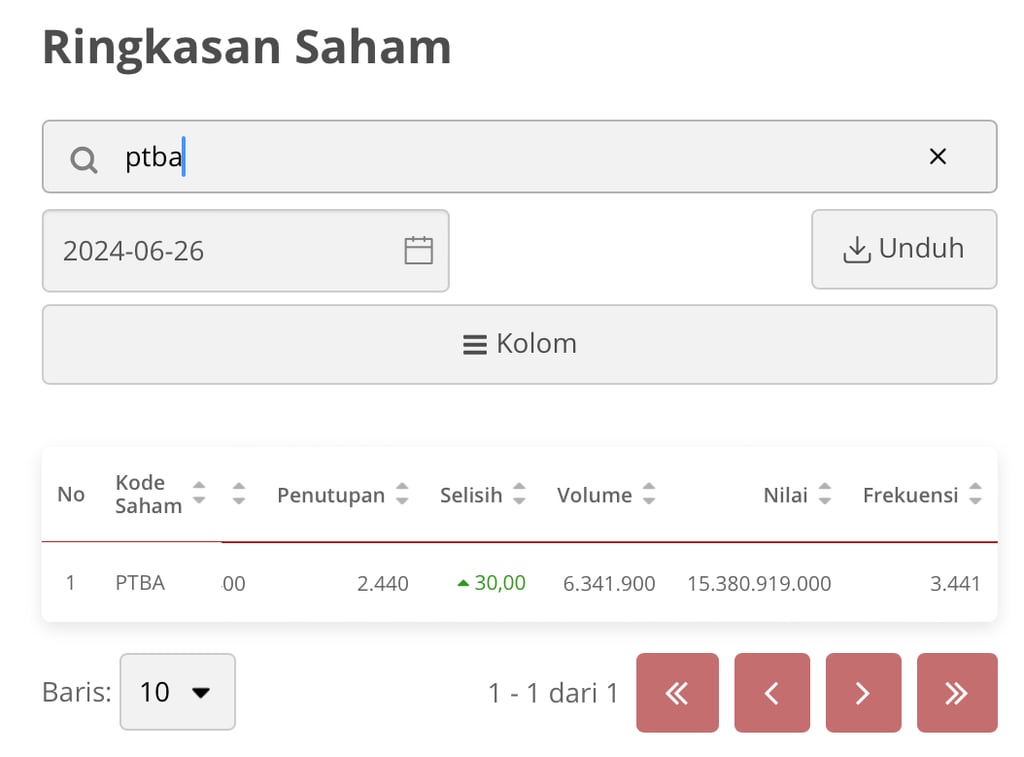Clear the ptba search using the X icon

pyautogui.click(x=937, y=156)
